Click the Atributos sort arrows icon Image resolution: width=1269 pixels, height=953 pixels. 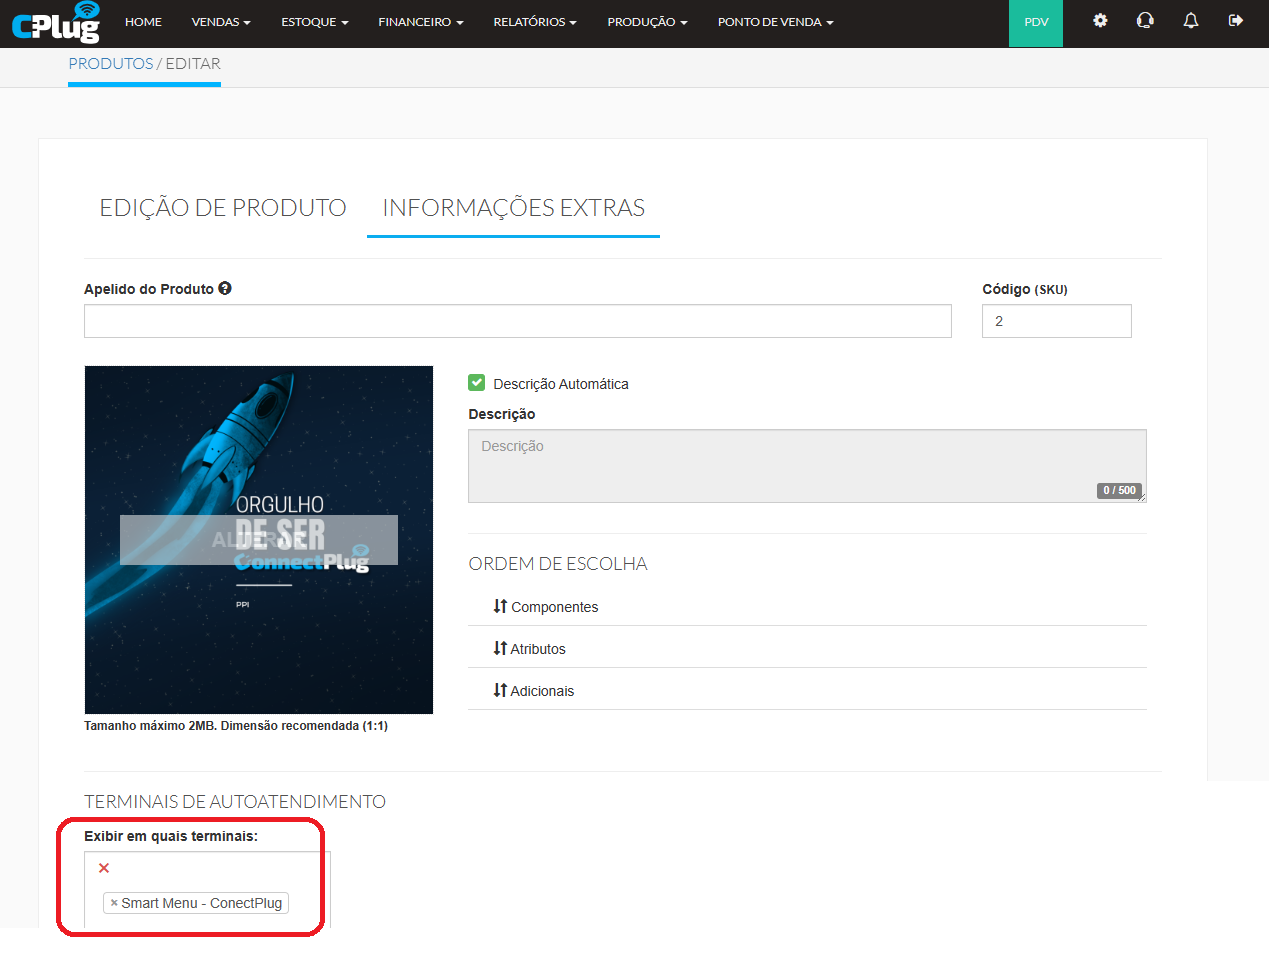pyautogui.click(x=500, y=648)
